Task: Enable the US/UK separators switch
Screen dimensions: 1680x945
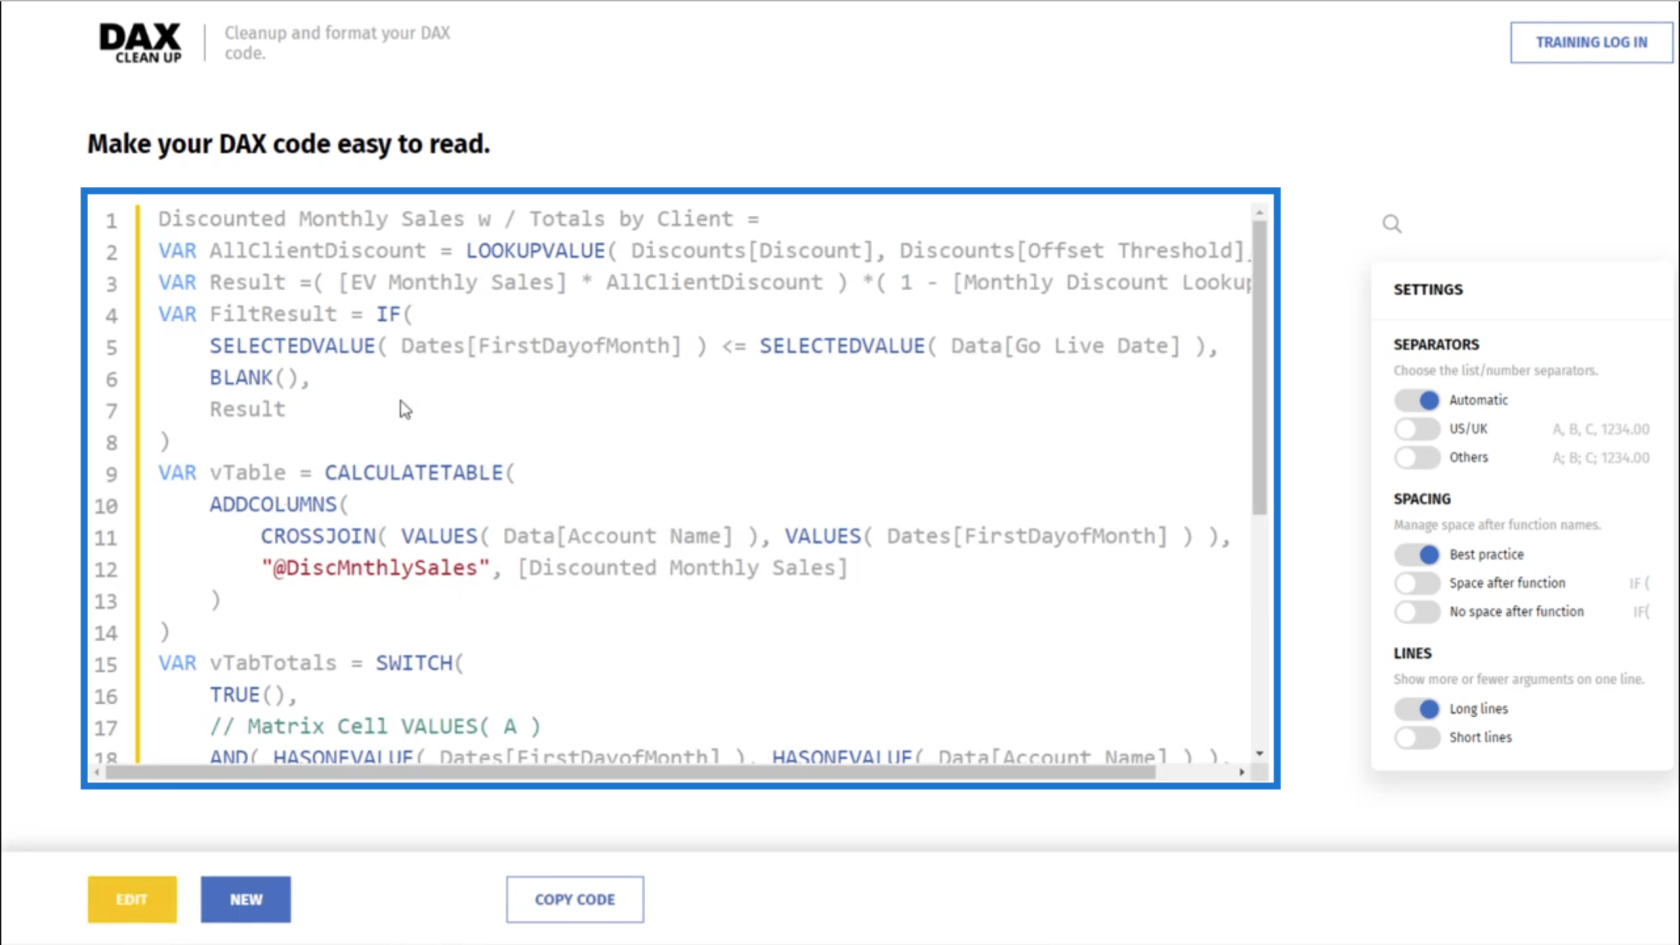Action: [x=1417, y=429]
